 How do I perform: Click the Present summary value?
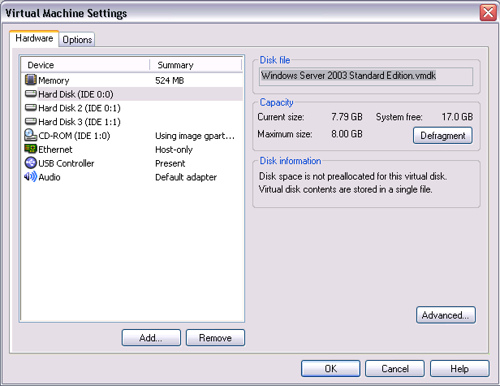click(x=170, y=163)
